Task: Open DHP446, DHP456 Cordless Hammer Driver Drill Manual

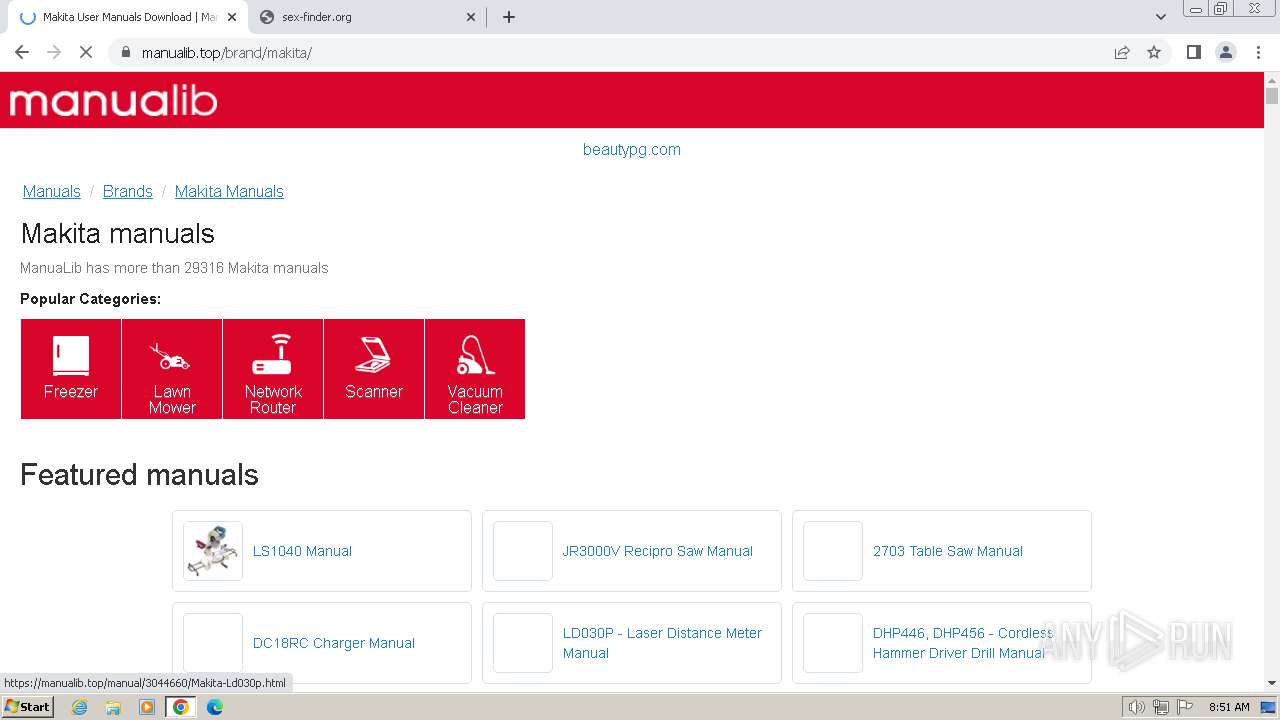Action: [x=963, y=643]
